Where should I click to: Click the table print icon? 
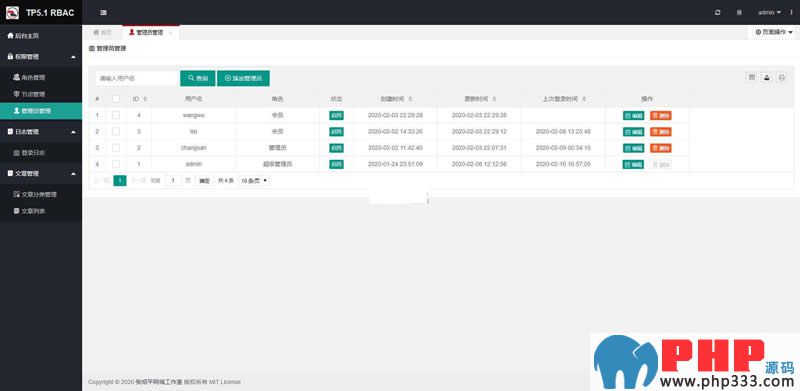tap(781, 77)
